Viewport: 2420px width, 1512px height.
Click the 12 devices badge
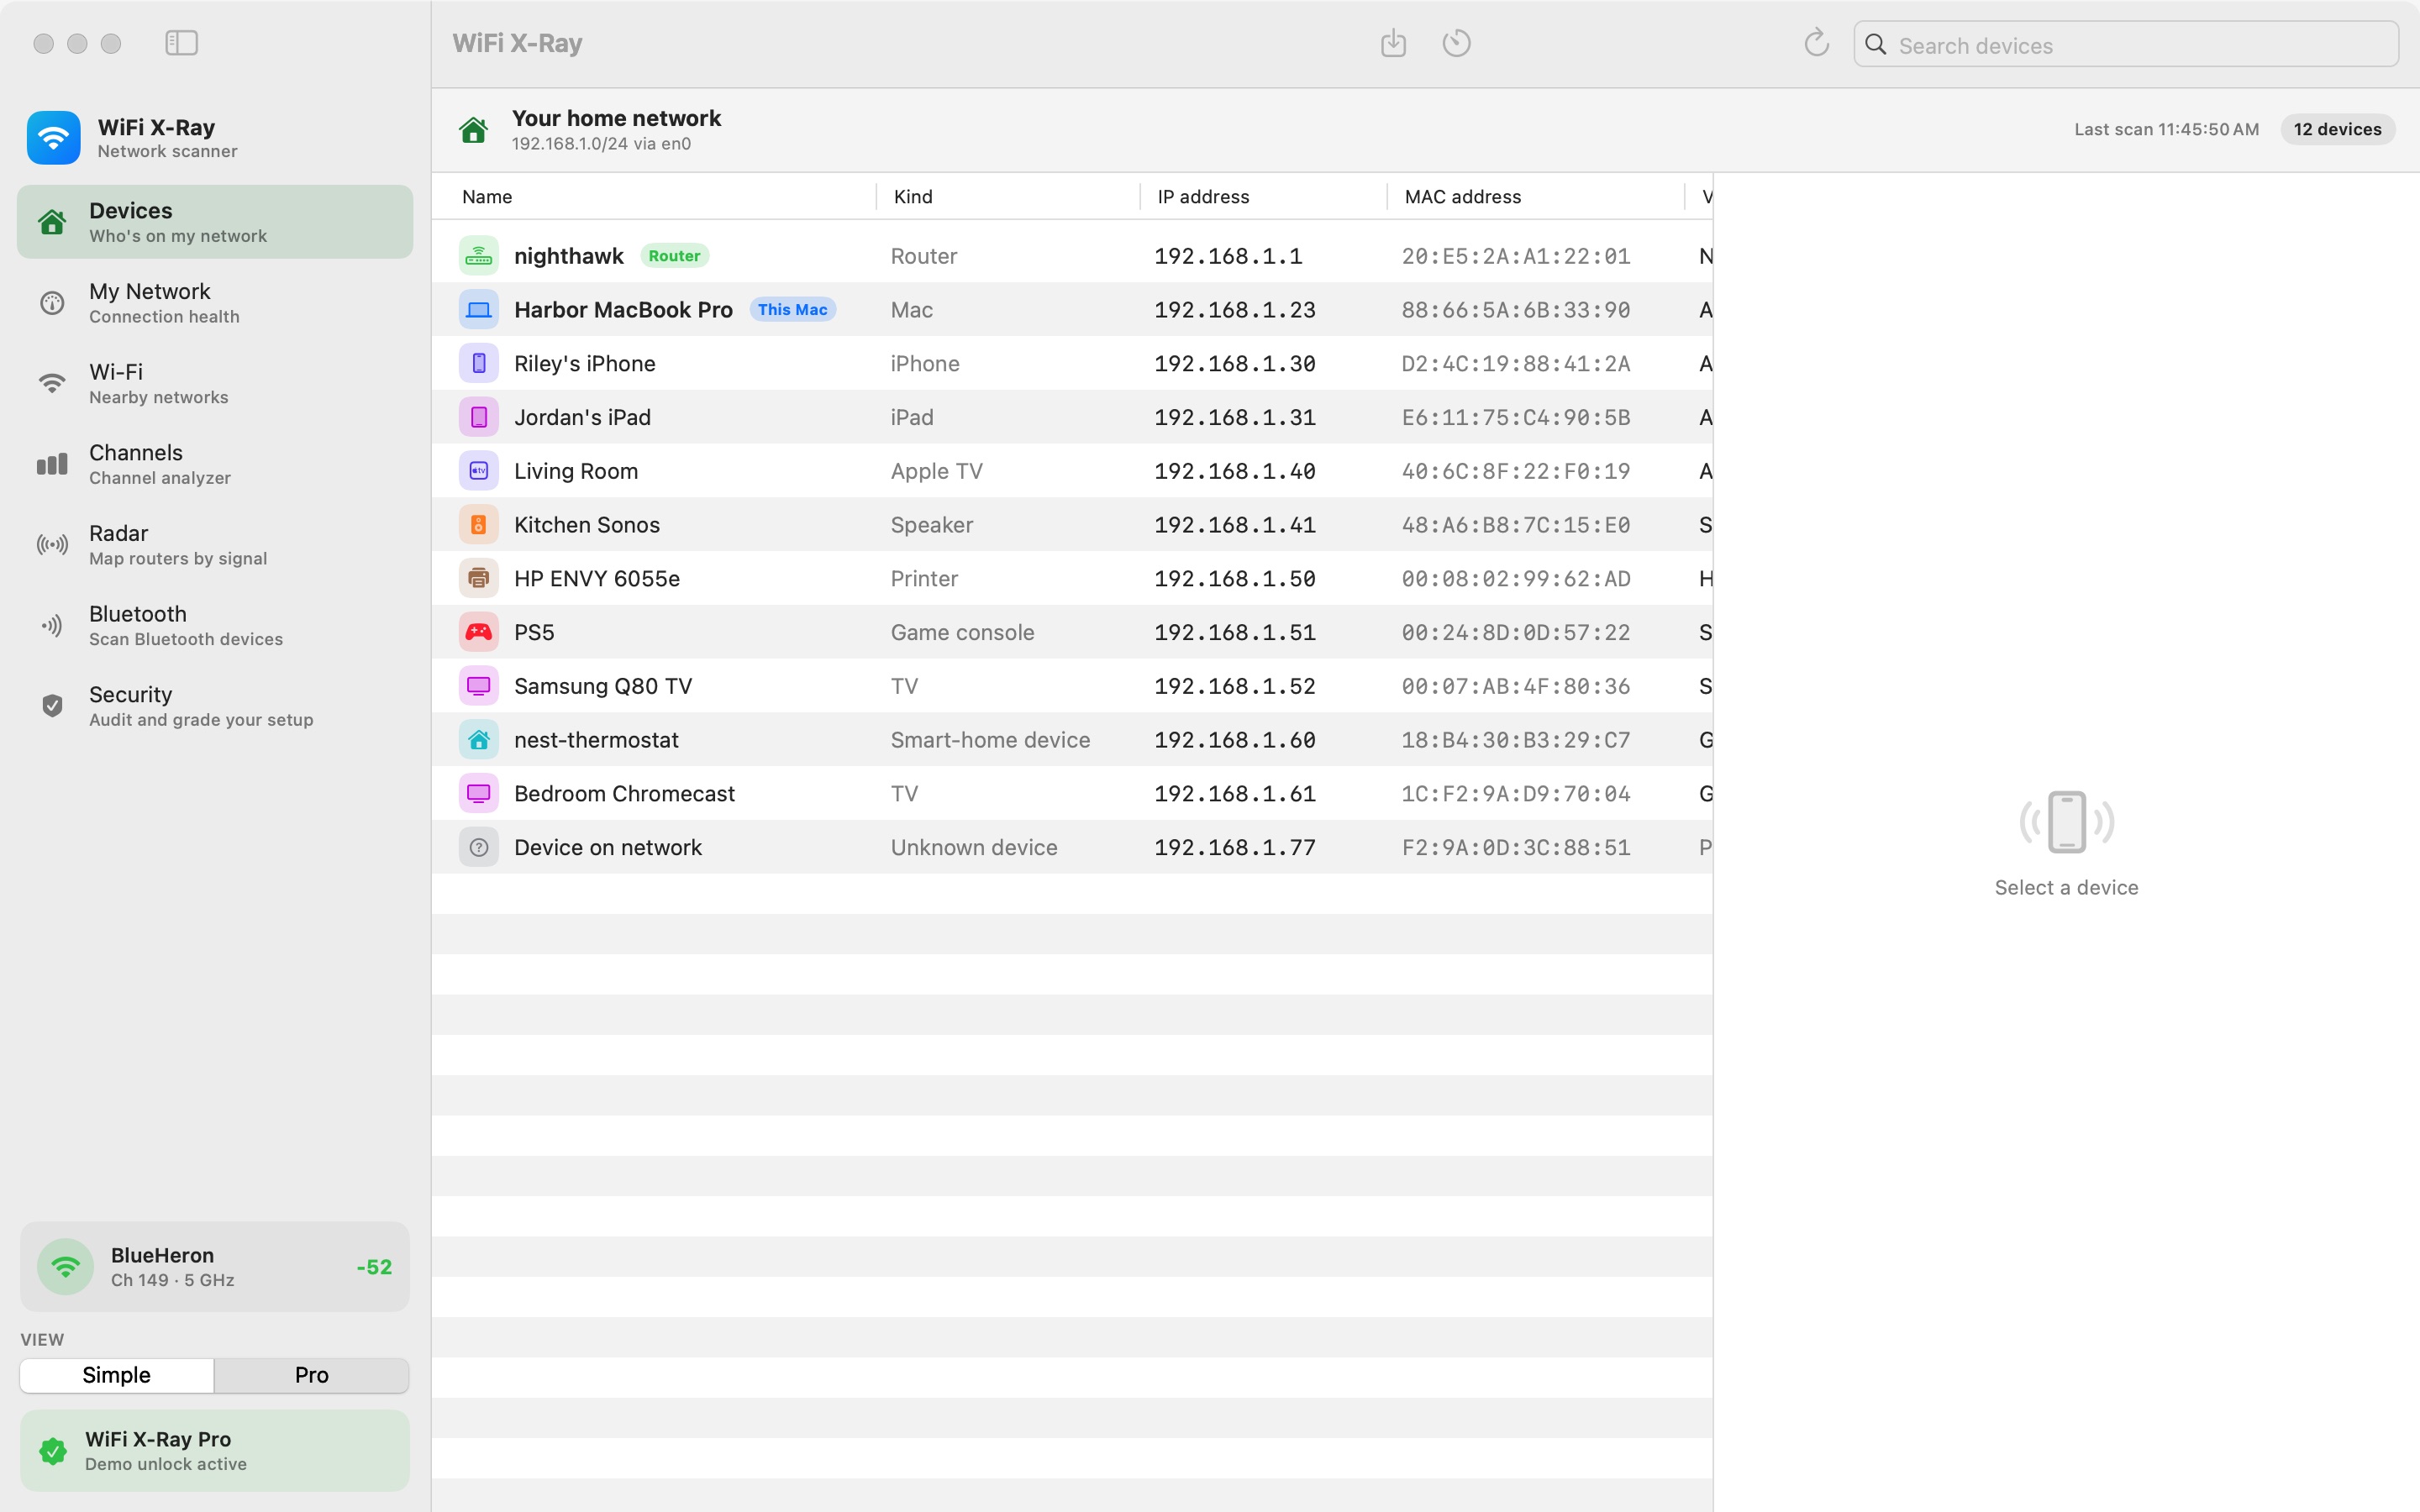coord(2337,129)
